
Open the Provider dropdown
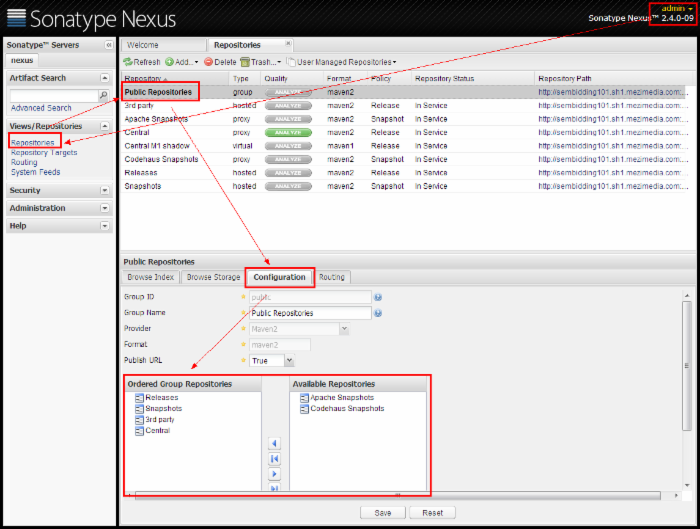pyautogui.click(x=344, y=329)
